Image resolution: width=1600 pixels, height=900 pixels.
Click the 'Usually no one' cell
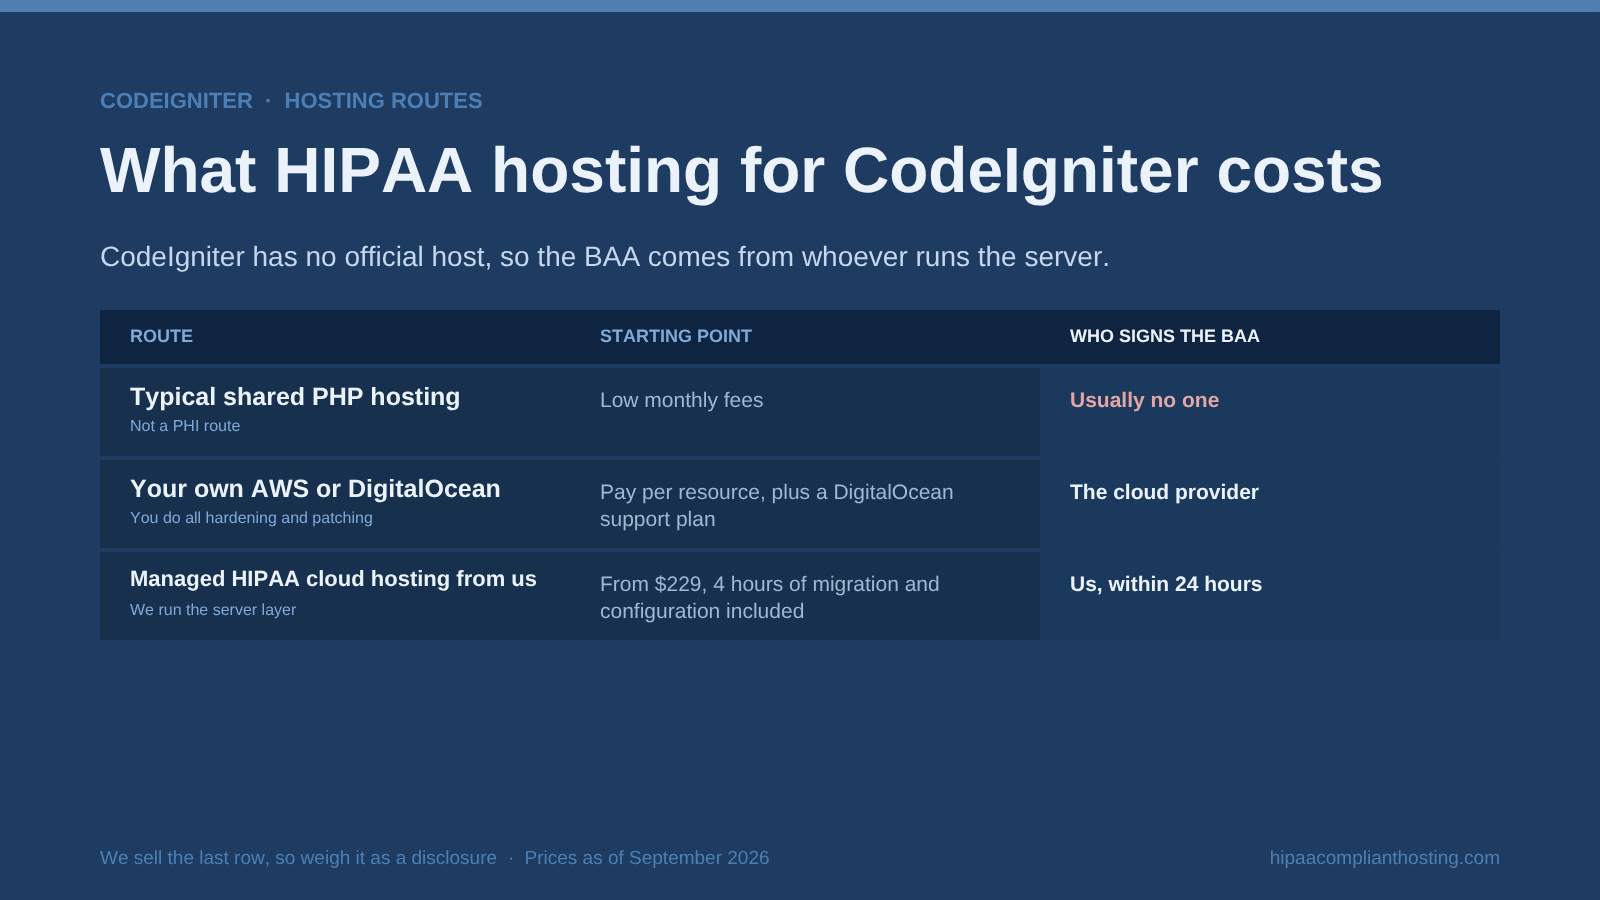pyautogui.click(x=1144, y=400)
